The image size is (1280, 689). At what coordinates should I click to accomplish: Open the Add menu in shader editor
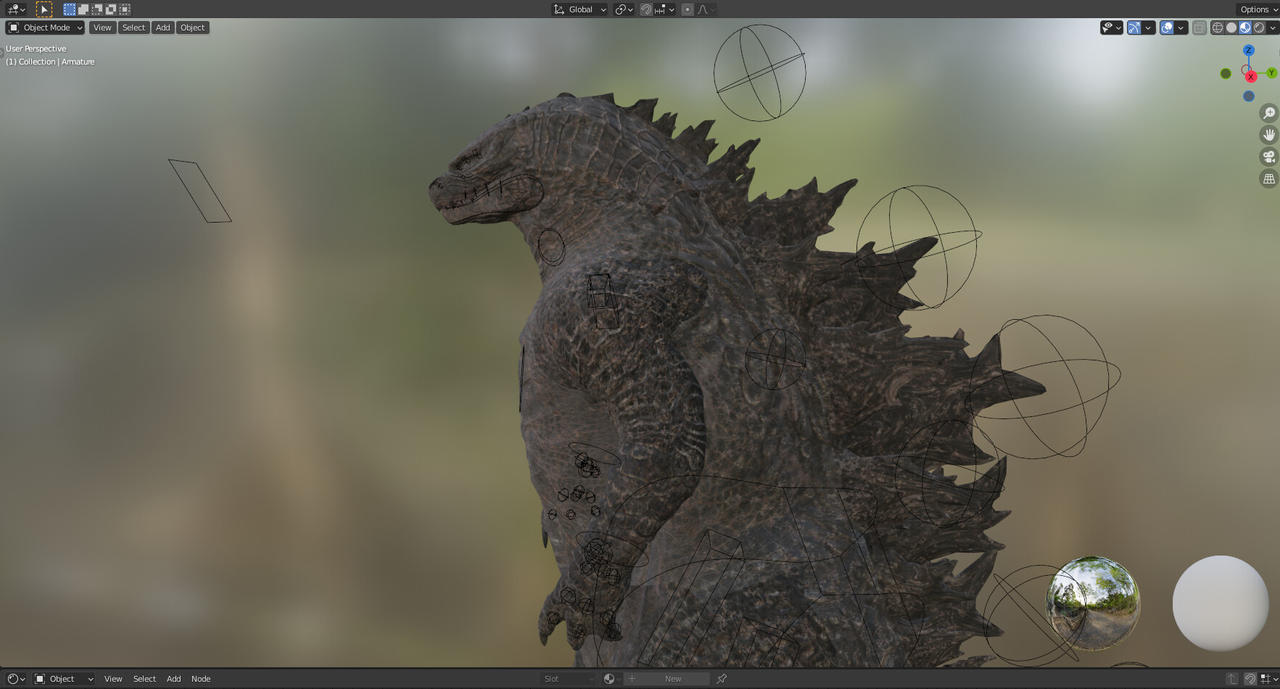(x=174, y=678)
